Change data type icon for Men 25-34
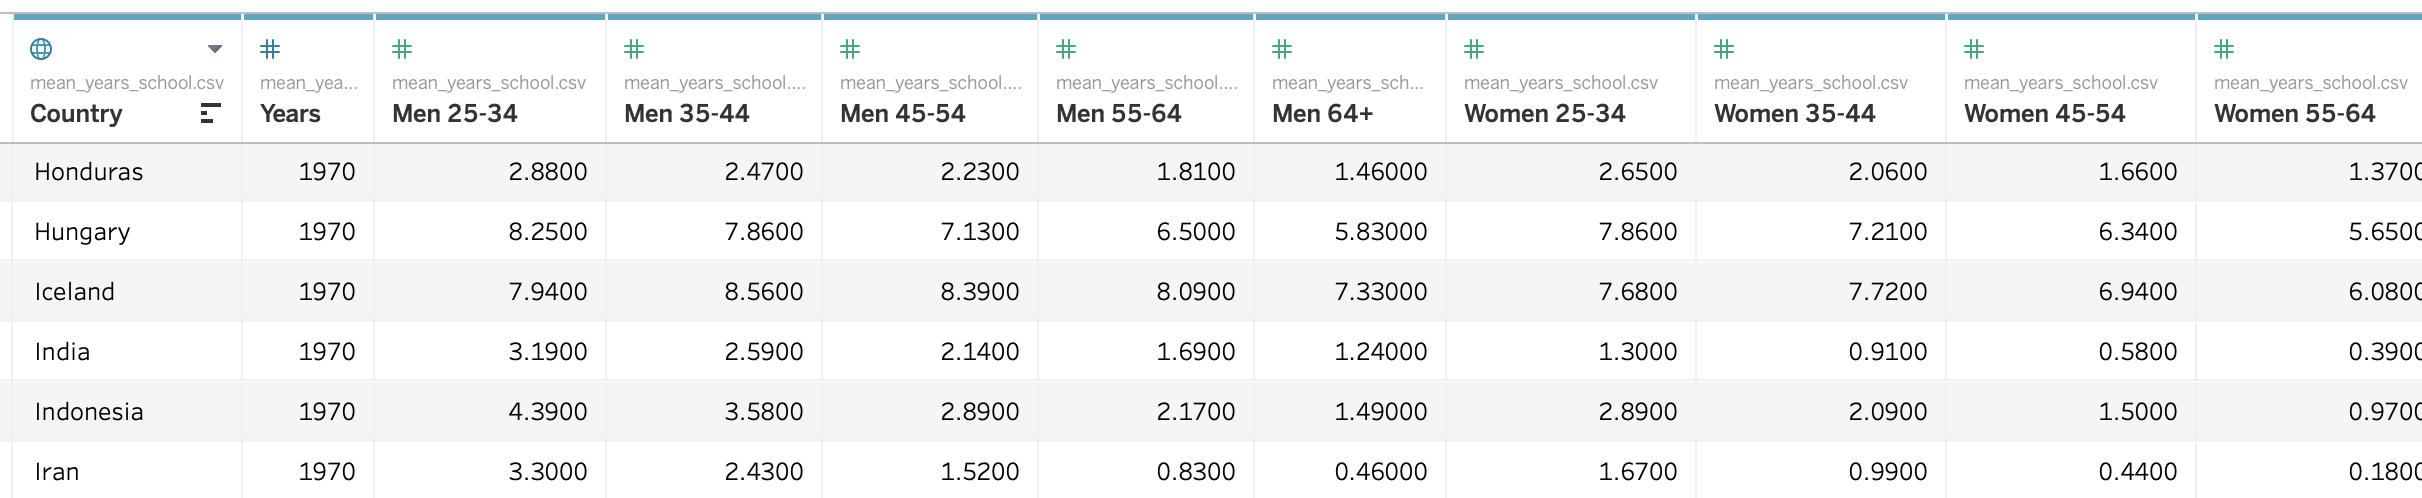The height and width of the screenshot is (498, 2422). 402,49
